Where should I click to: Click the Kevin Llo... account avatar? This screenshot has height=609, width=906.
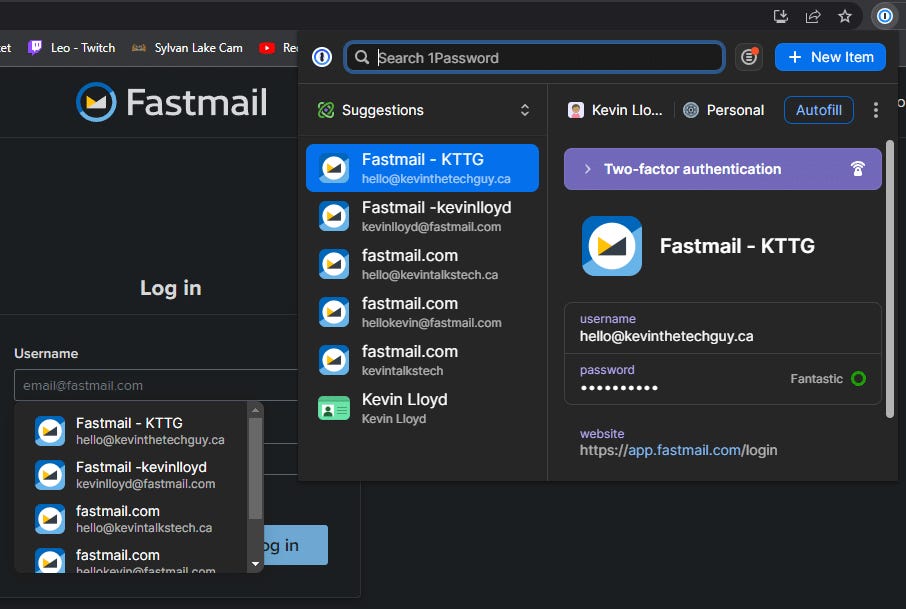(x=575, y=110)
